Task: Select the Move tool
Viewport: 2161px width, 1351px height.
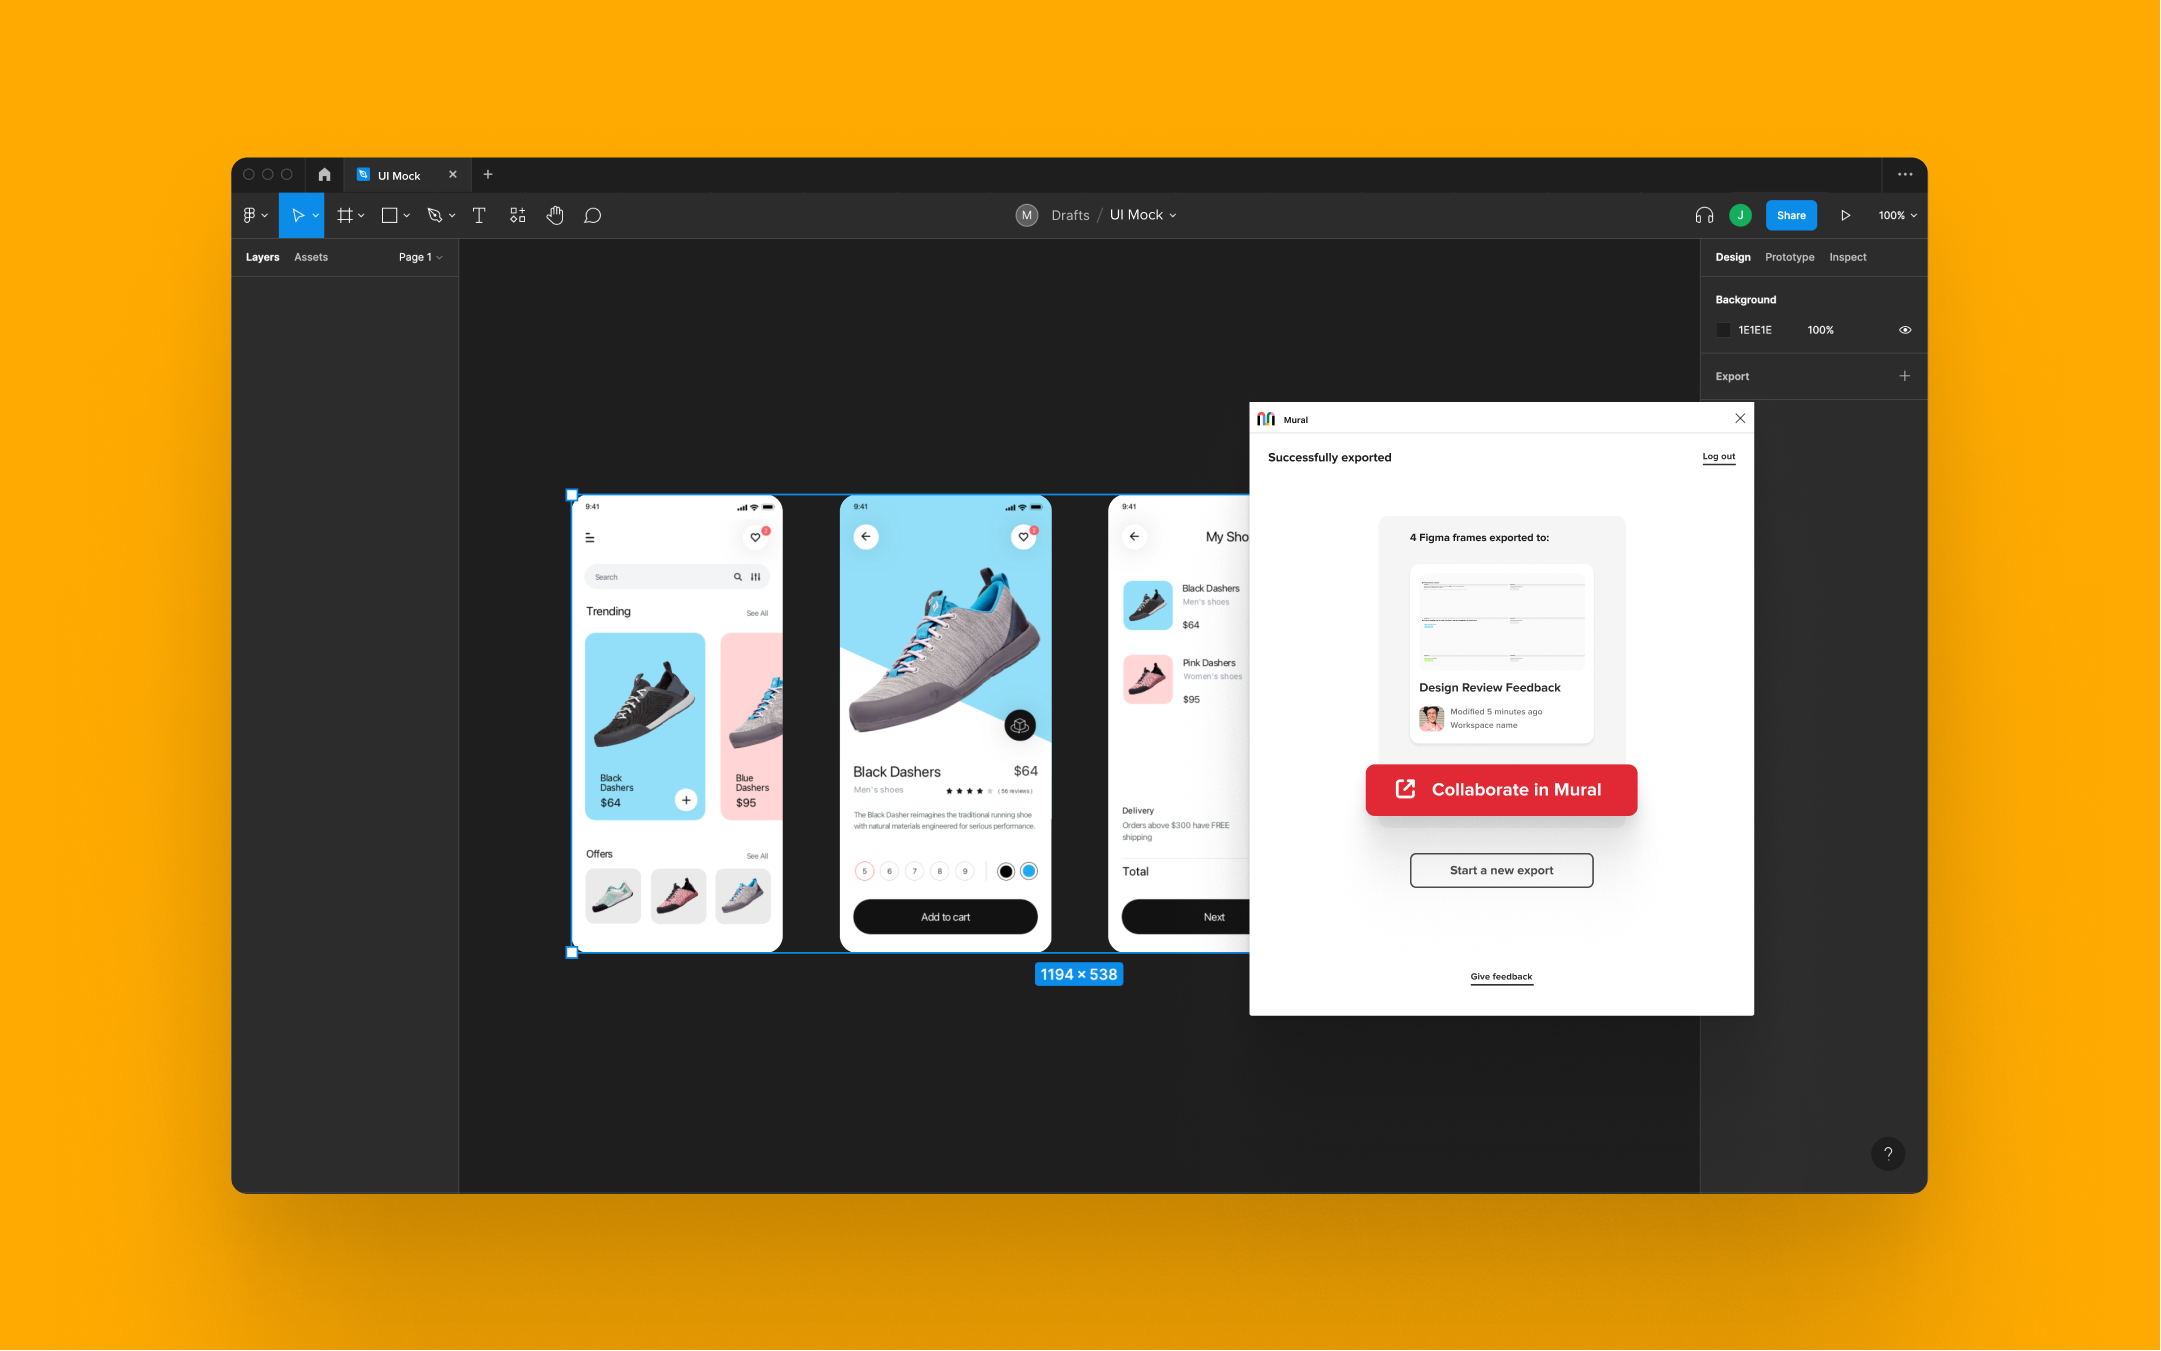Action: point(299,215)
